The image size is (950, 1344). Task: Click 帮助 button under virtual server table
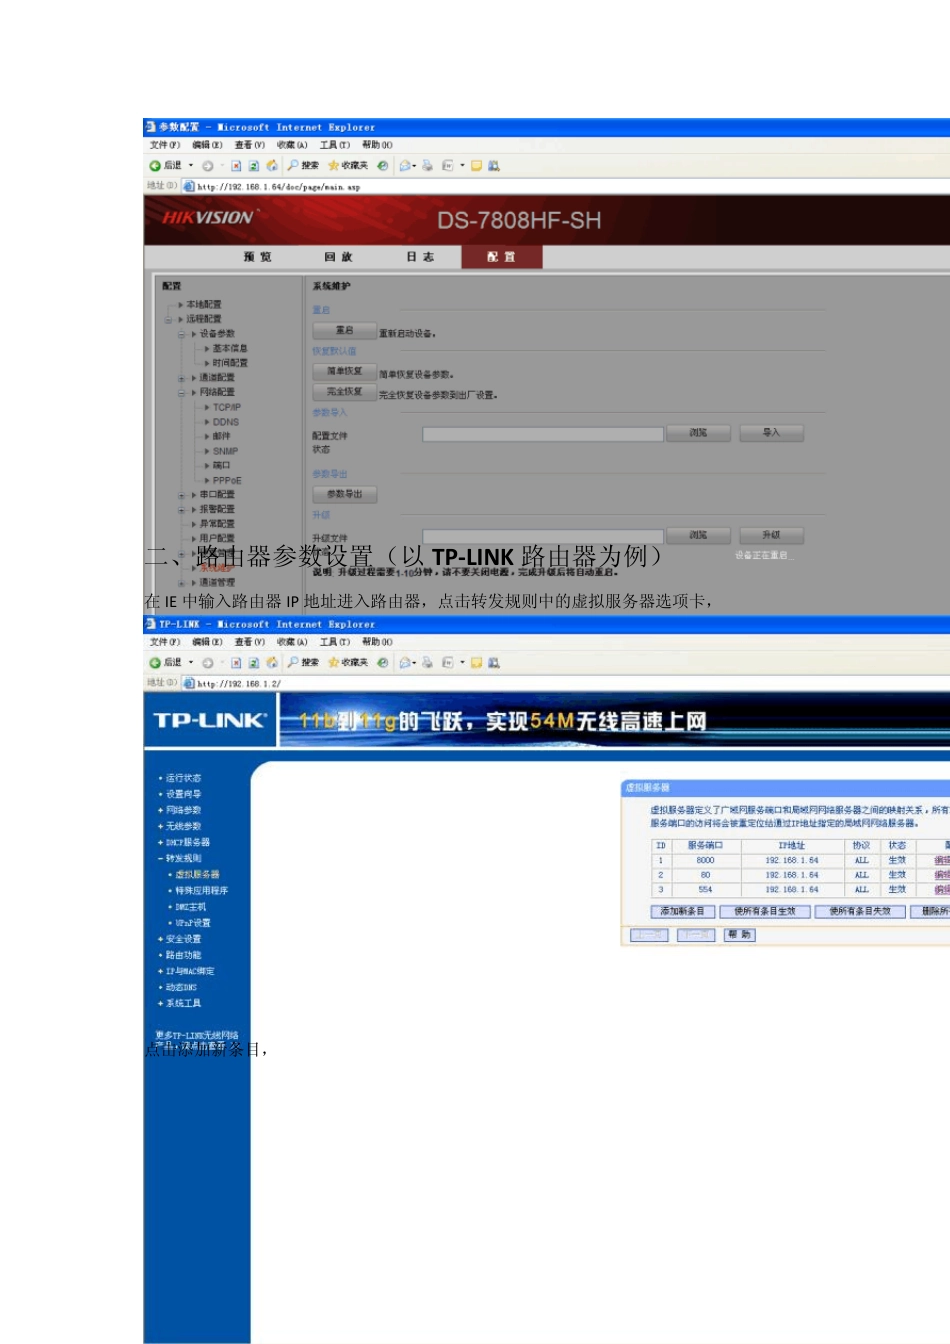739,935
